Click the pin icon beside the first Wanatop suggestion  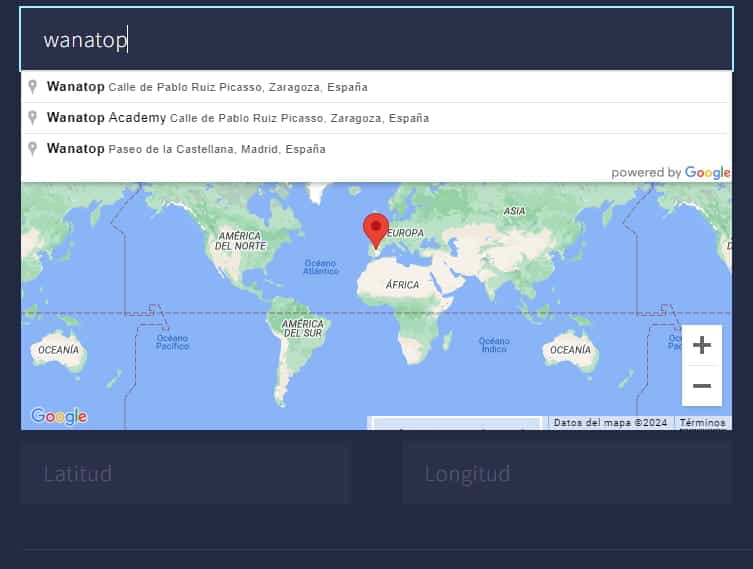pyautogui.click(x=33, y=87)
